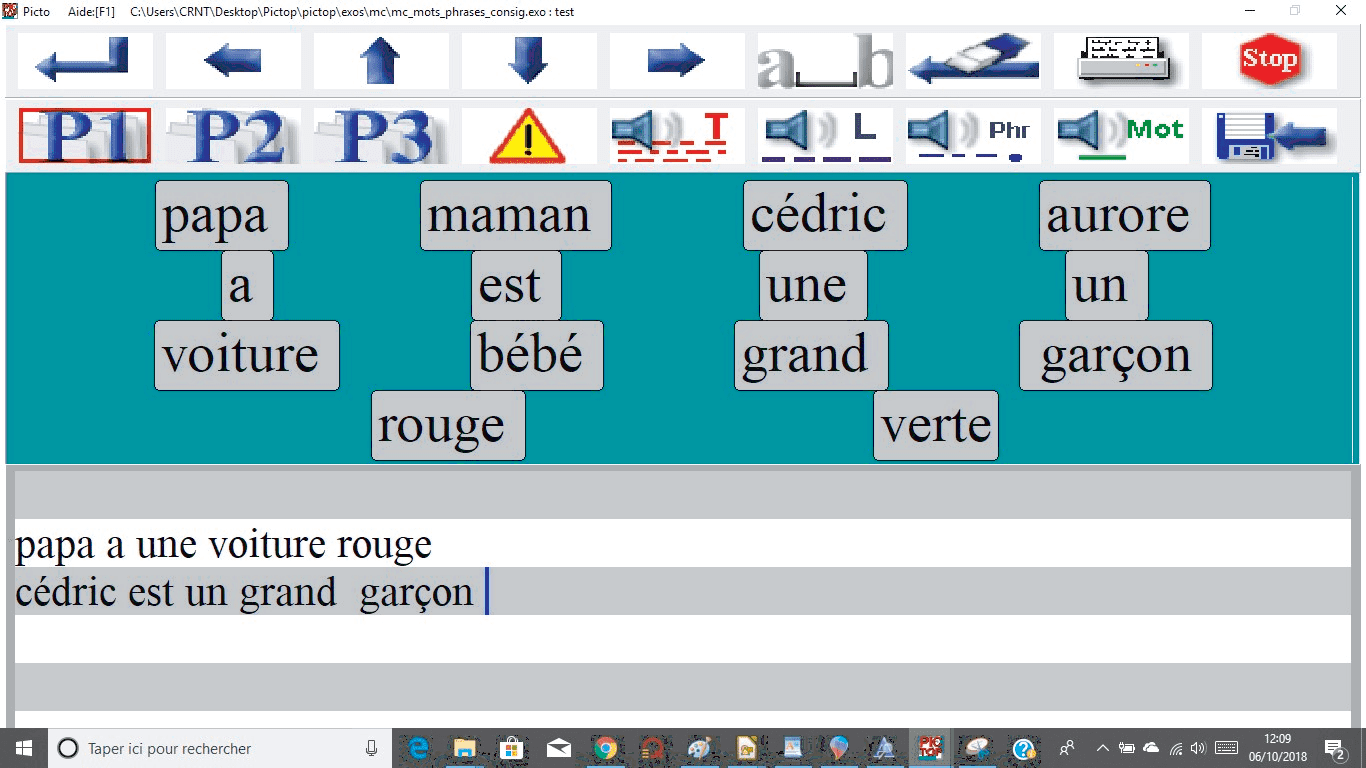Click the eraser delete icon

tap(973, 61)
